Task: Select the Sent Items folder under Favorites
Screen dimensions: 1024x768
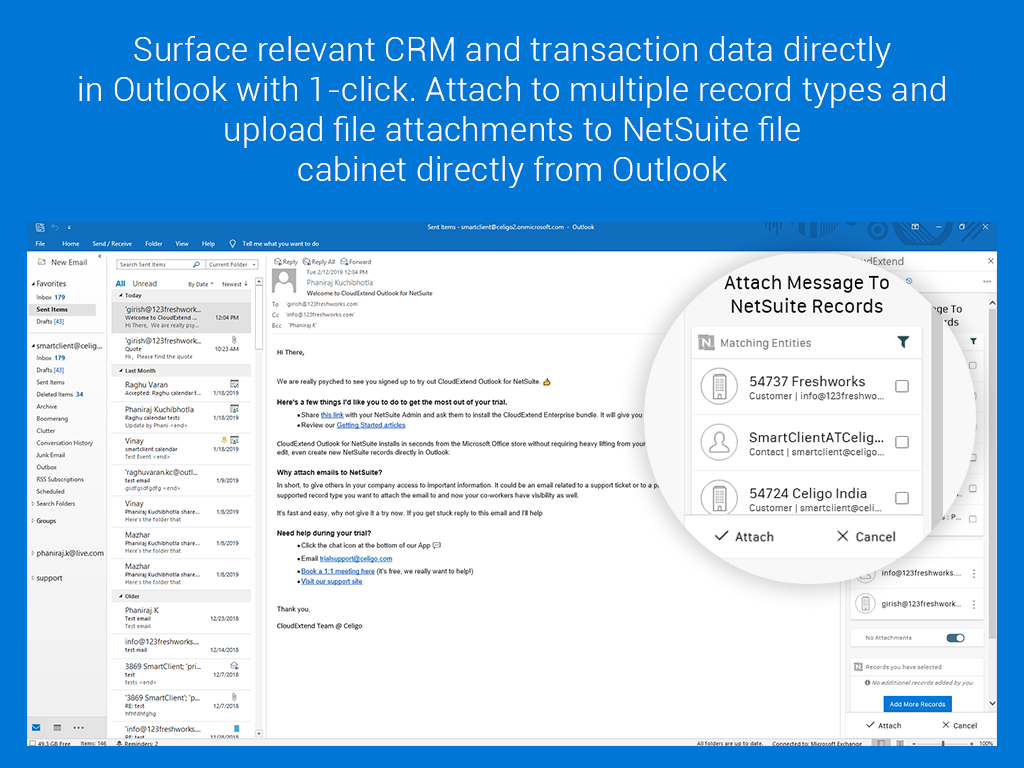Action: 63,310
